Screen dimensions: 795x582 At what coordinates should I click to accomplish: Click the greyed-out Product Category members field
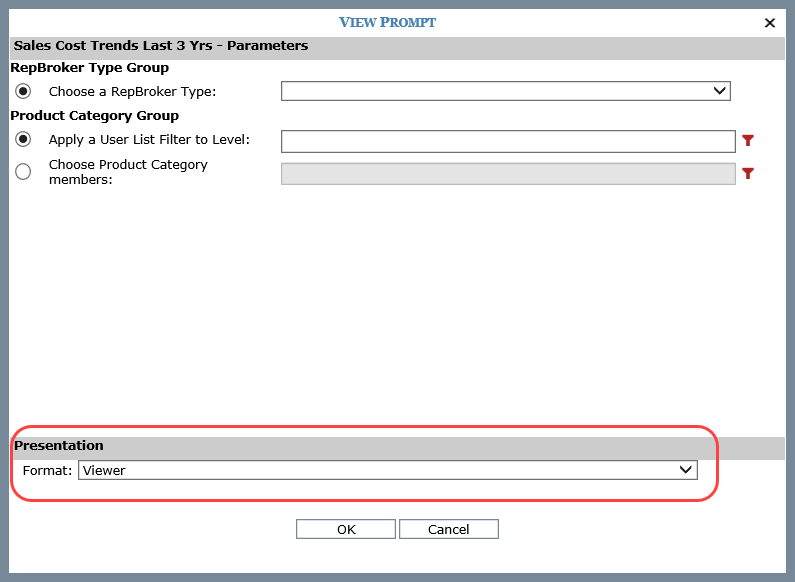pos(508,173)
